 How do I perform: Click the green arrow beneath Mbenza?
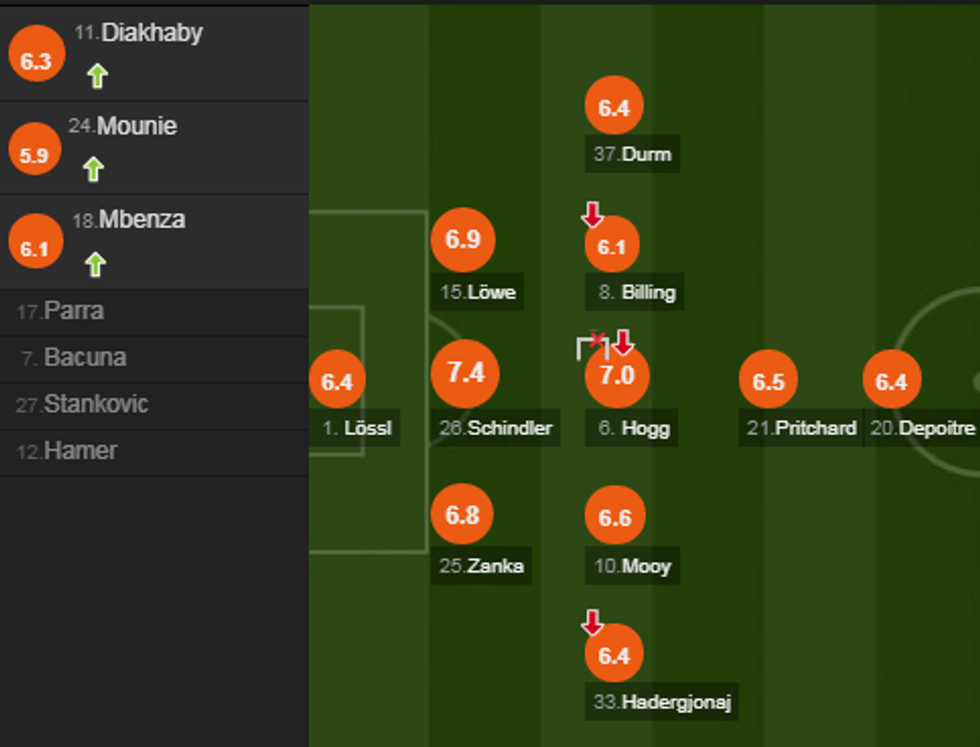[95, 264]
